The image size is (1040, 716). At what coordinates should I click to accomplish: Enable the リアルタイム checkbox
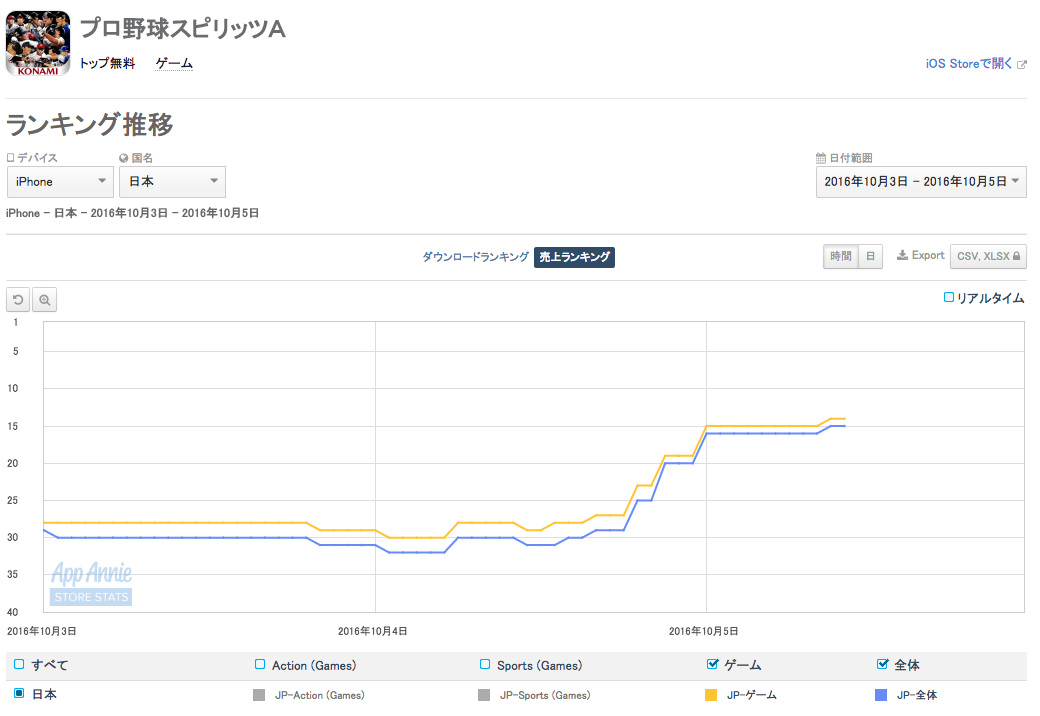(x=948, y=297)
